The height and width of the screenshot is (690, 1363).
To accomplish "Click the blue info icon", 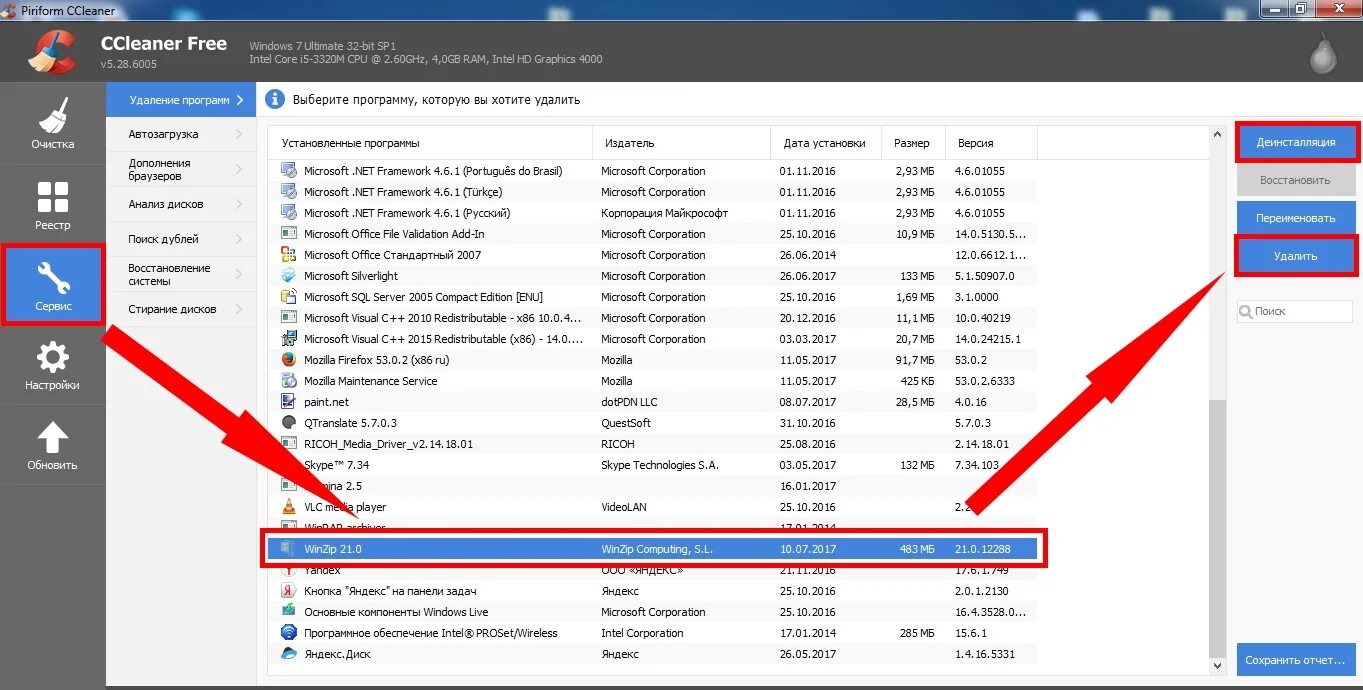I will coord(274,99).
